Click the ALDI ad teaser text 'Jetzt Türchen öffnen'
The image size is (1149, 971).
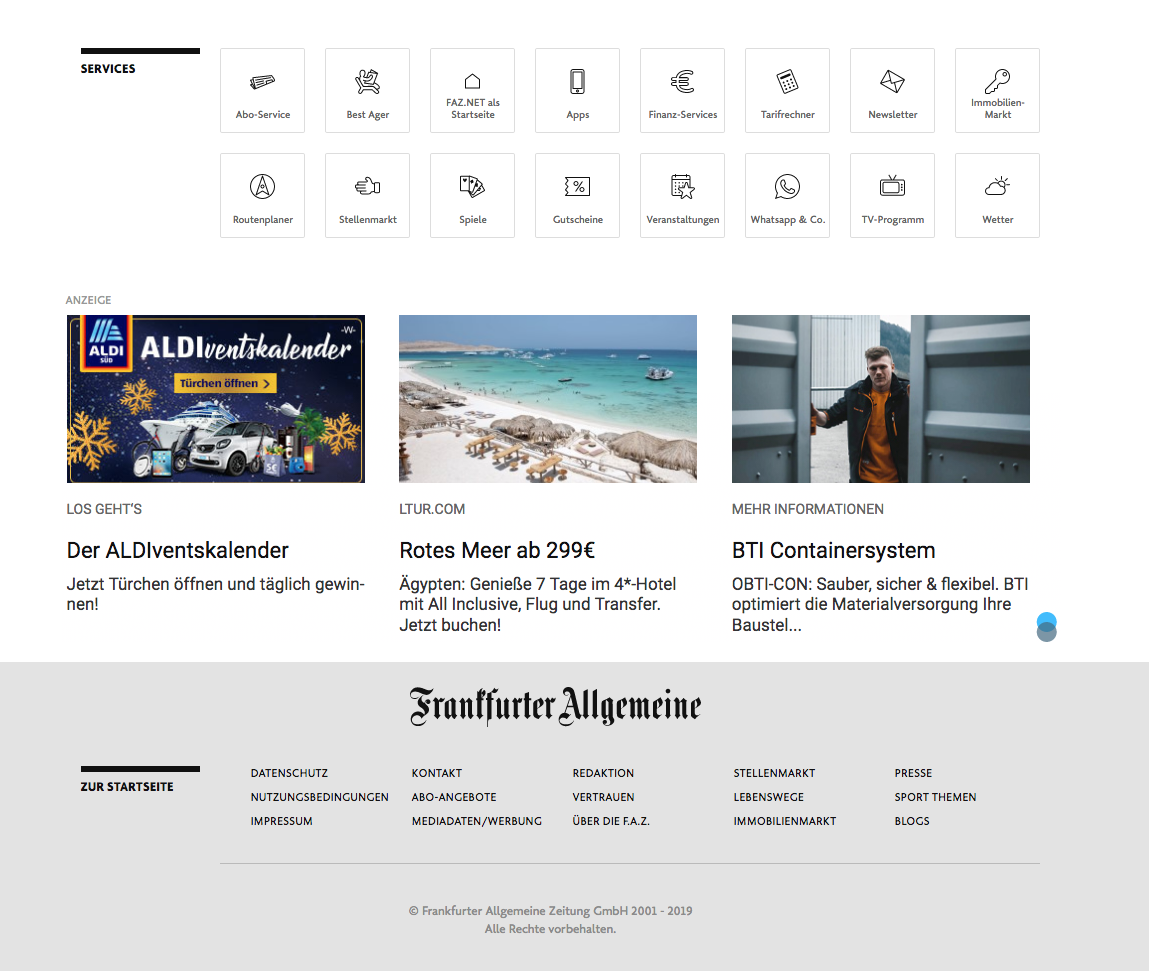coord(215,594)
